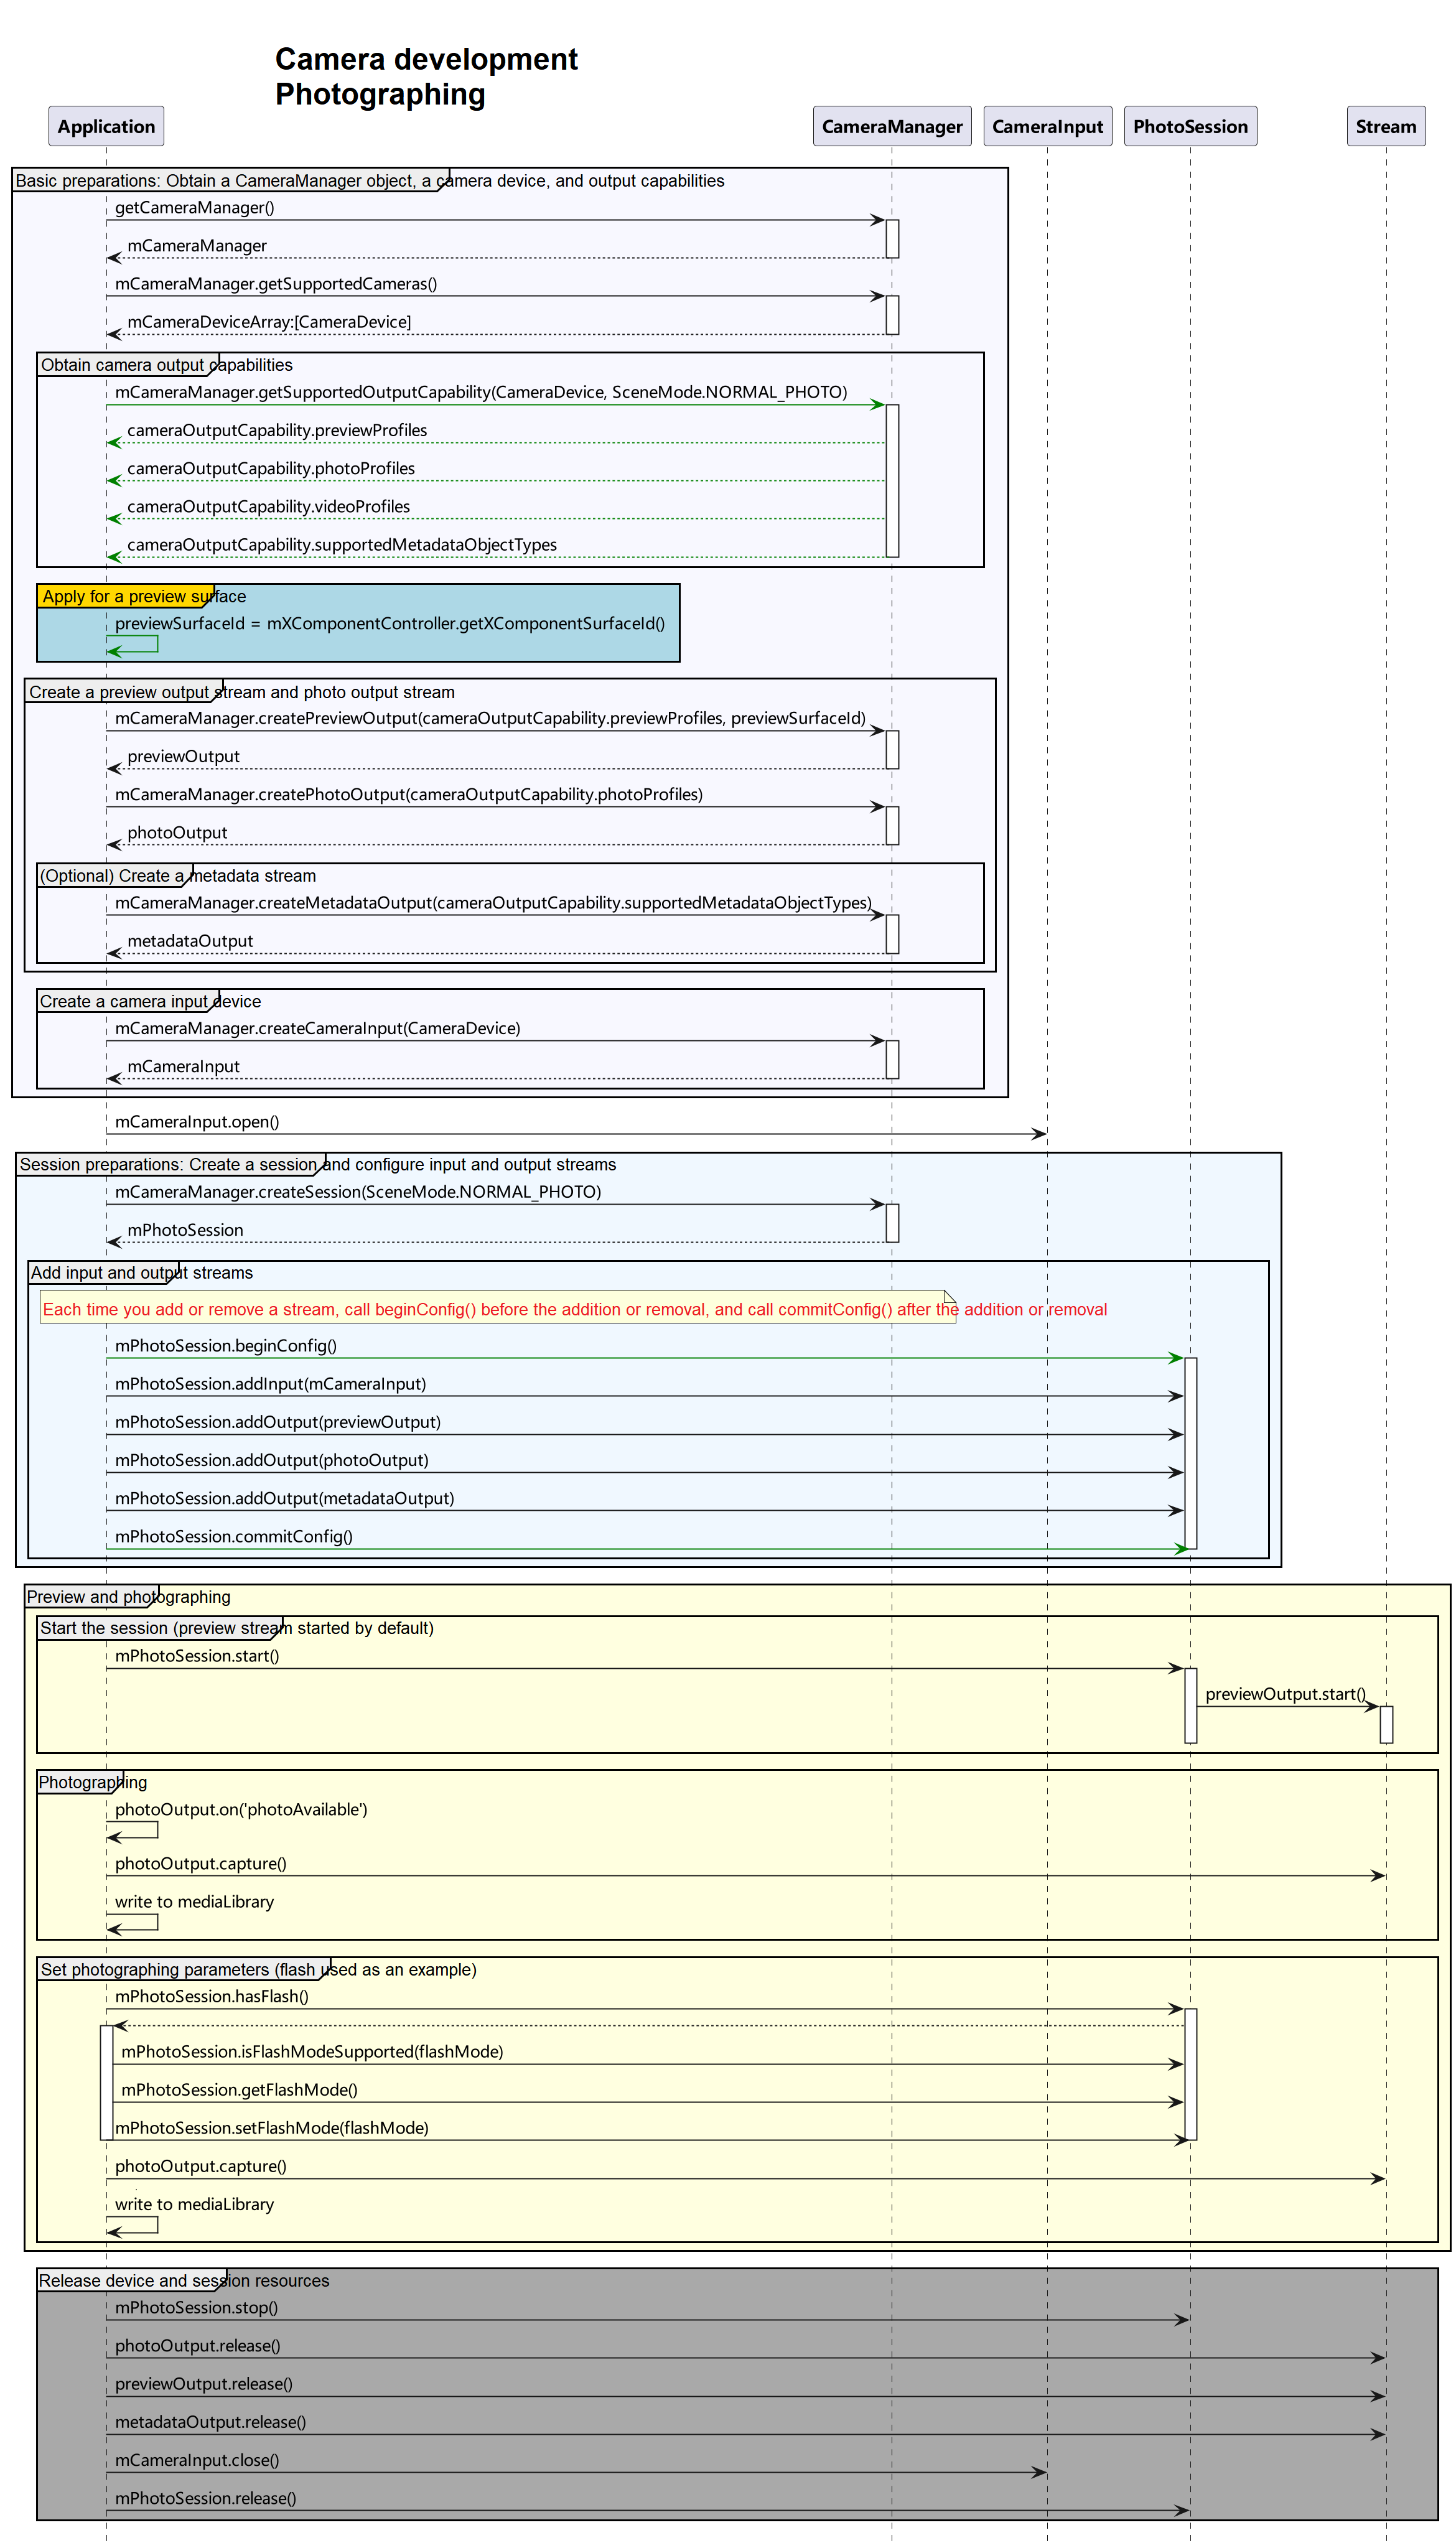Click mPhotoSession.setFlashMode(flashMode) message

pyautogui.click(x=272, y=2128)
